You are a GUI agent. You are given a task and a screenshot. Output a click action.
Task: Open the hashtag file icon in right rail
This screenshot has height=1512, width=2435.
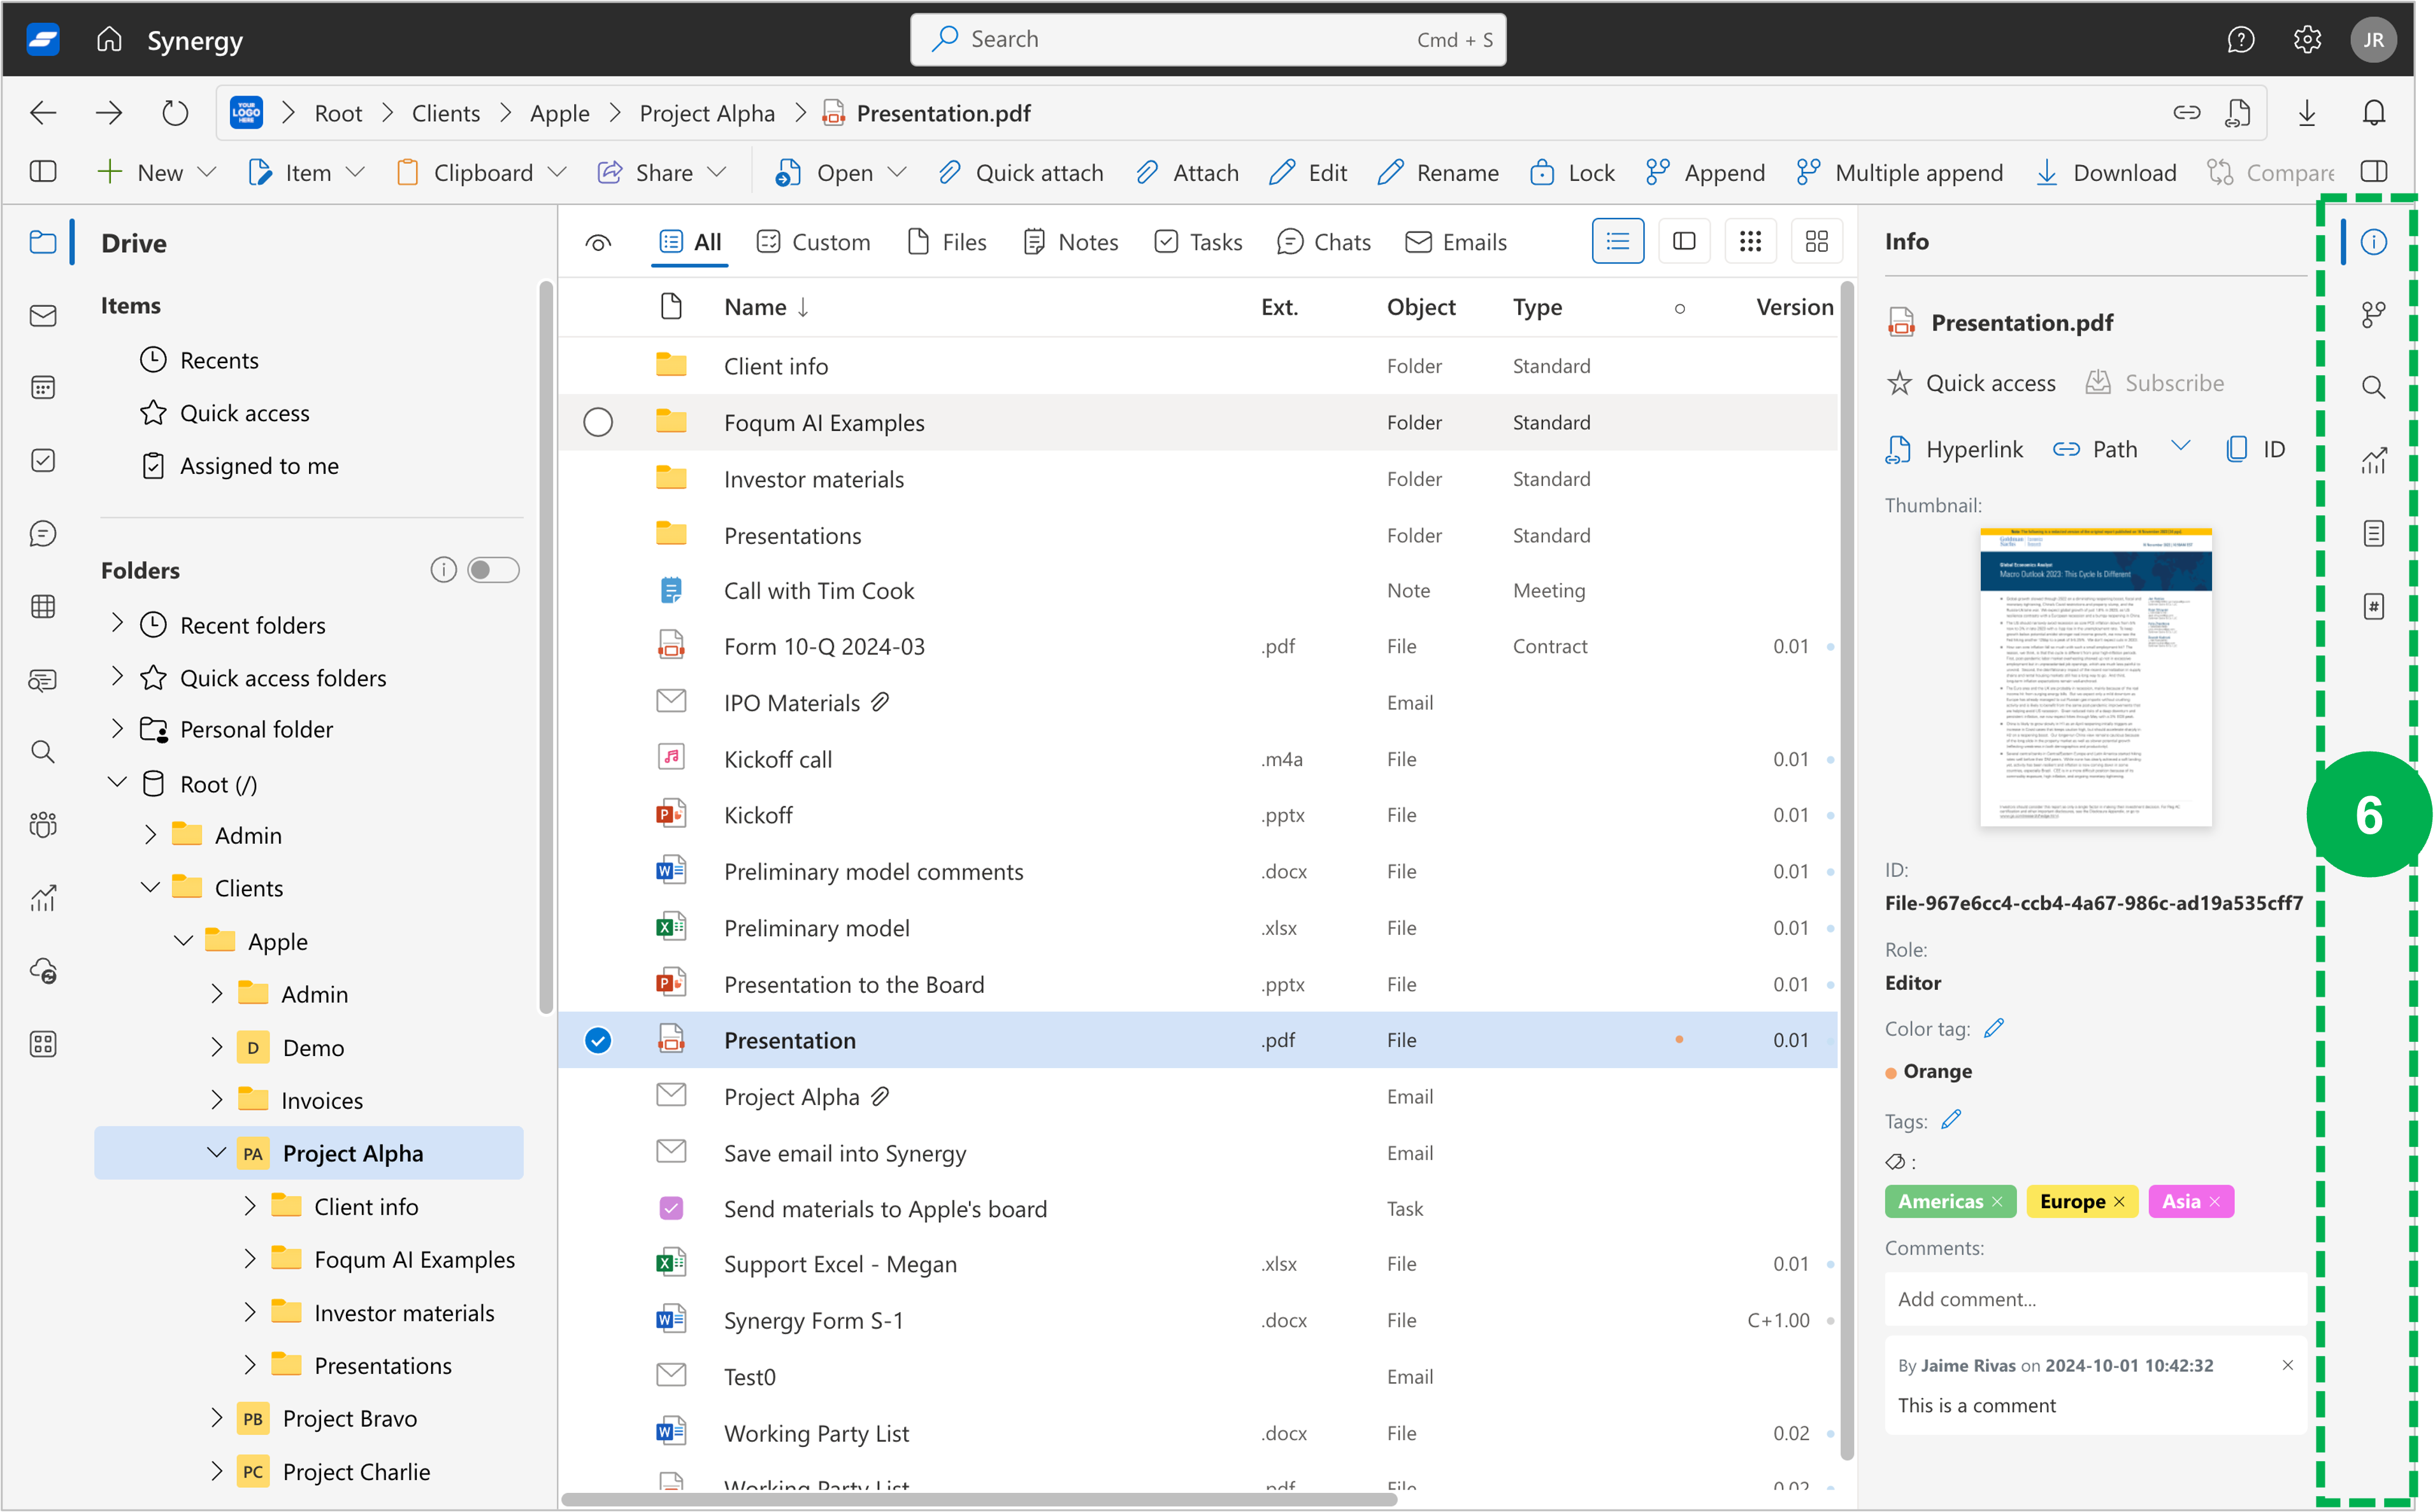point(2373,607)
